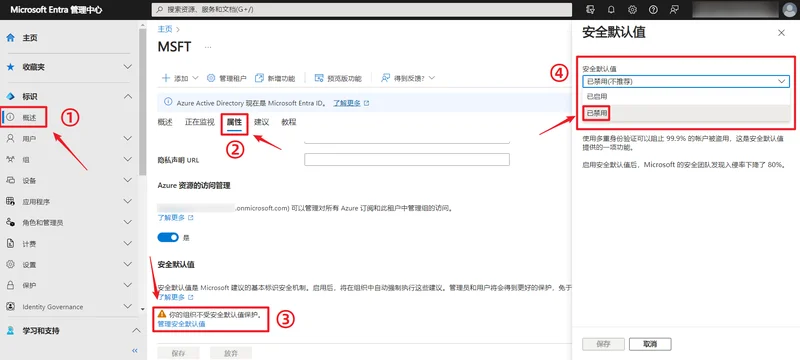Open notifications bell in top bar

pyautogui.click(x=611, y=9)
